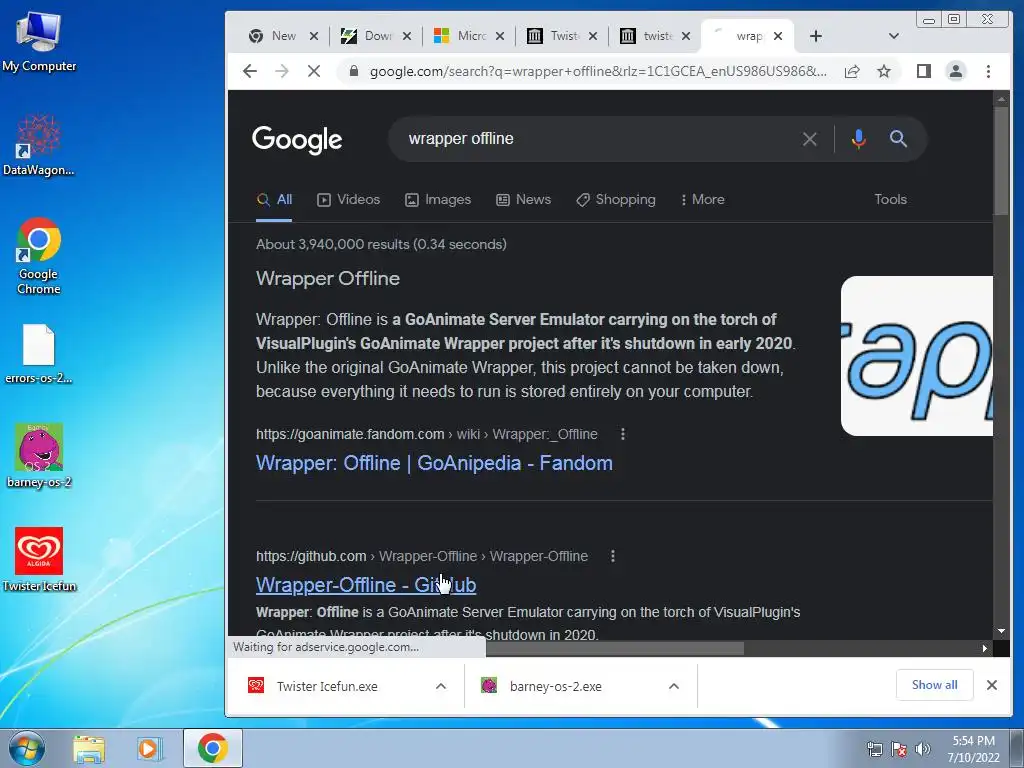Screen dimensions: 1024x768
Task: Click the horizontal scrollbar thumb
Action: click(x=614, y=648)
